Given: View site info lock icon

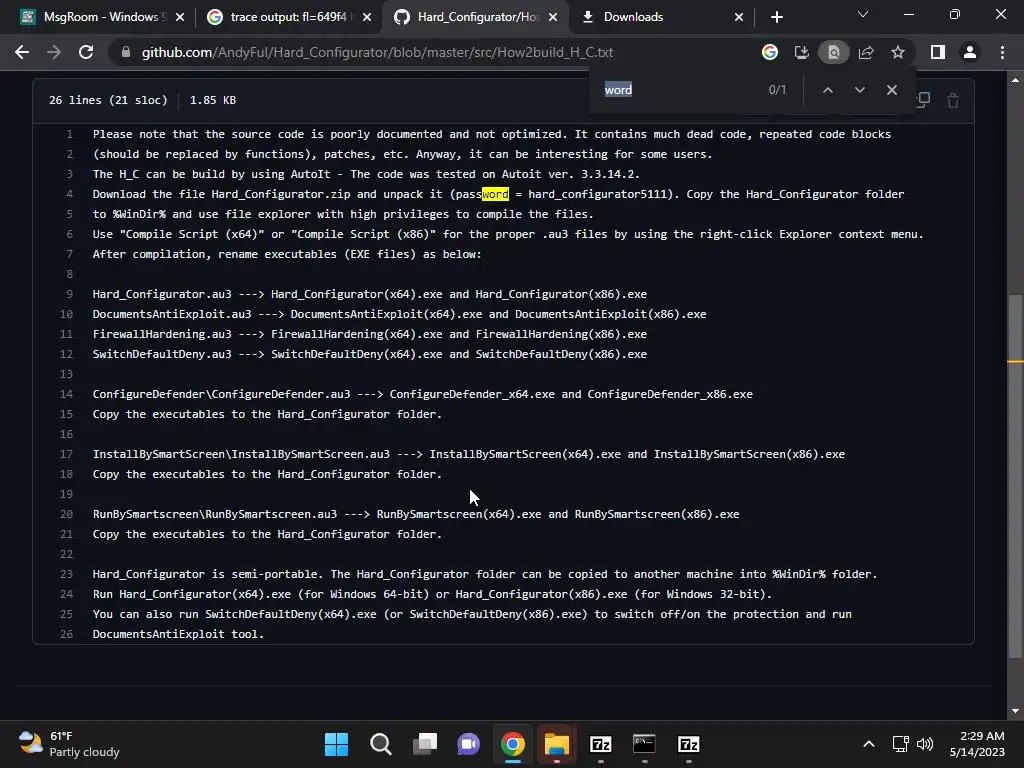Looking at the screenshot, I should pyautogui.click(x=126, y=52).
